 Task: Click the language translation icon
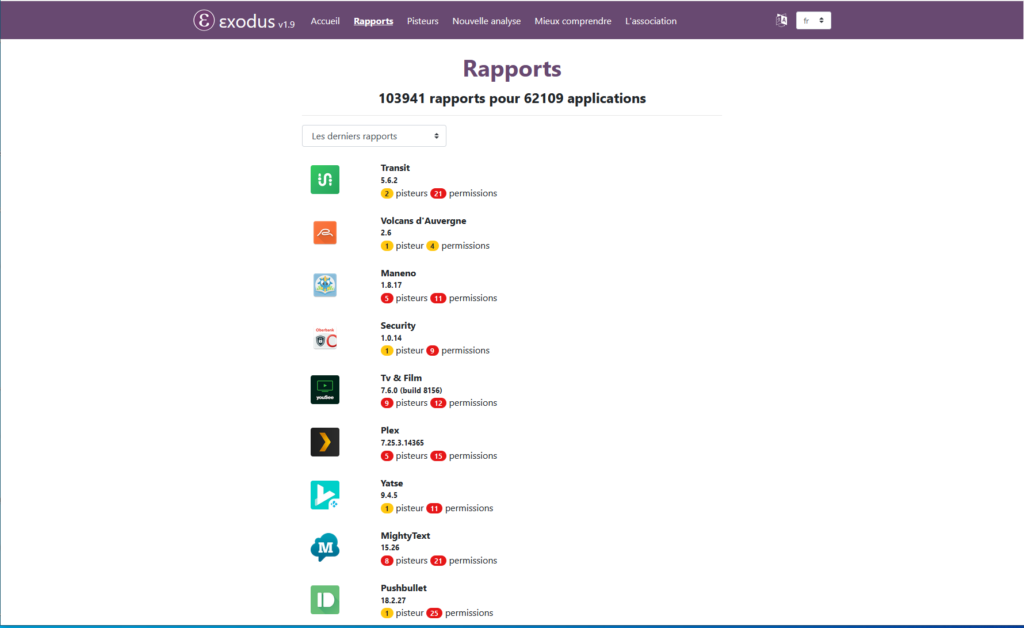point(781,20)
